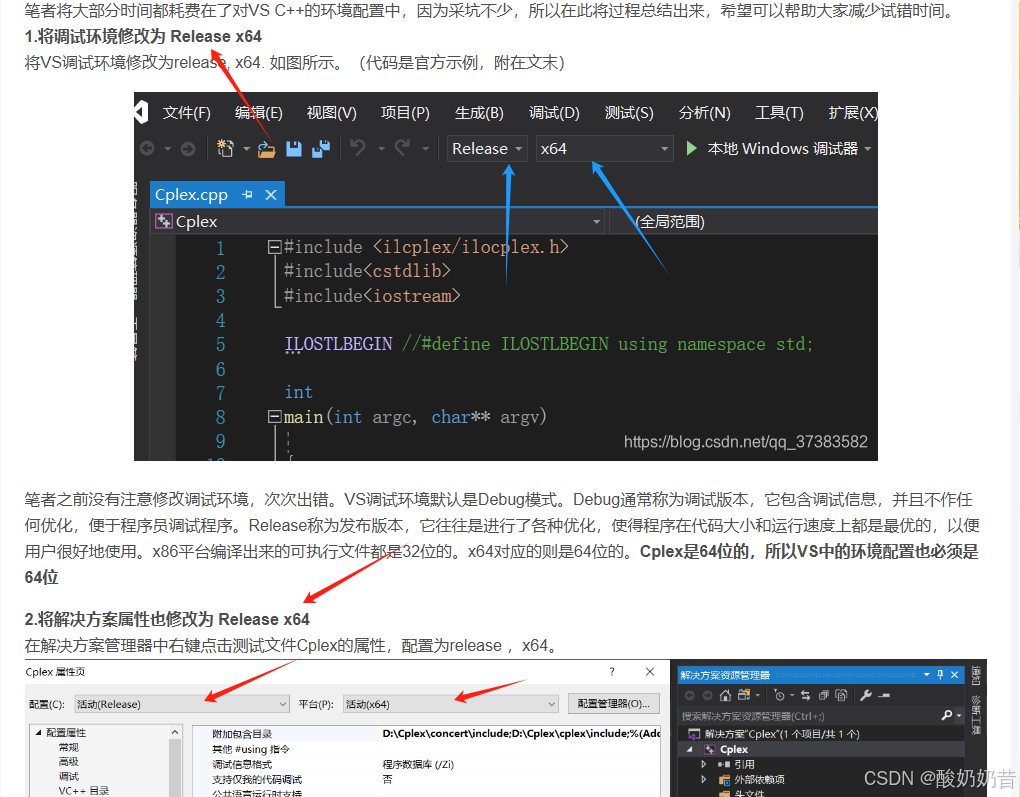Click the help question mark in Cplex property page
Viewport: 1020px width, 797px height.
point(611,671)
